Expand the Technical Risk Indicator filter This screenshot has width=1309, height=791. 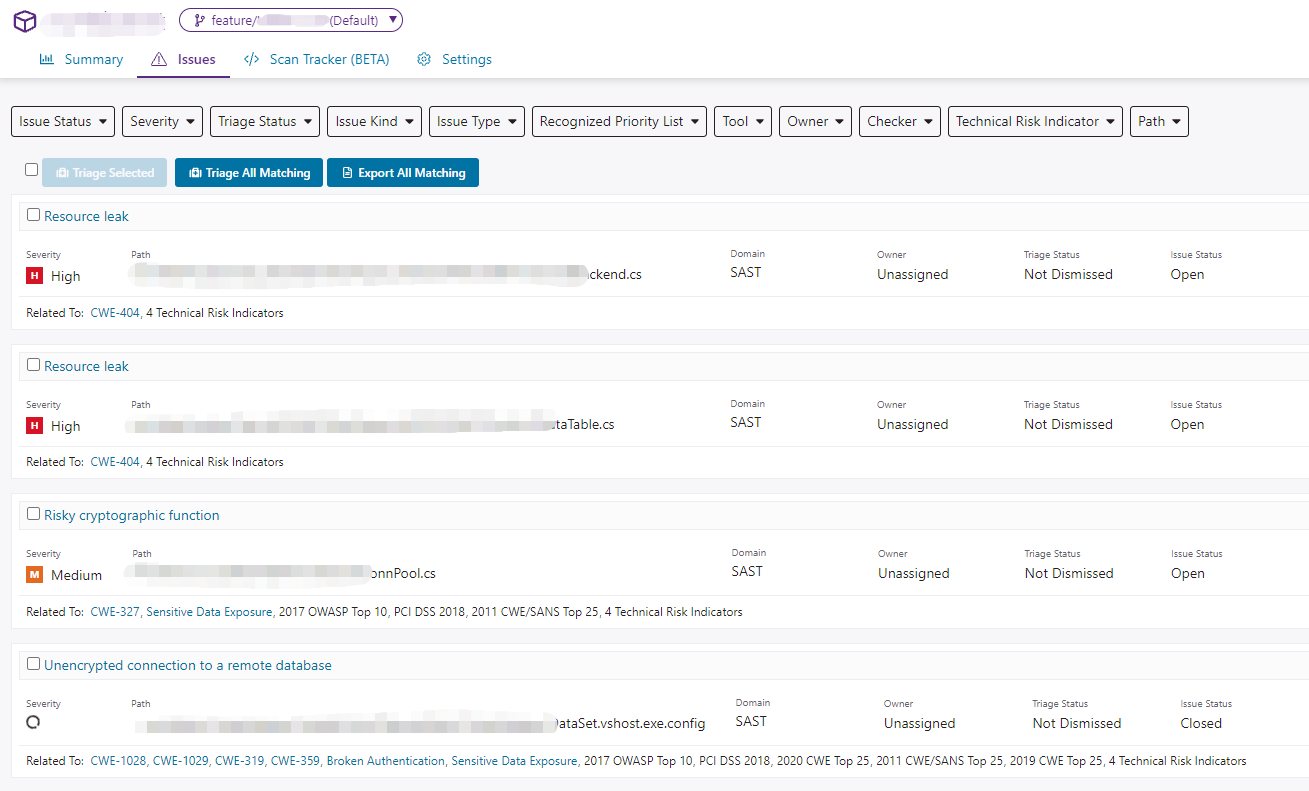1035,122
